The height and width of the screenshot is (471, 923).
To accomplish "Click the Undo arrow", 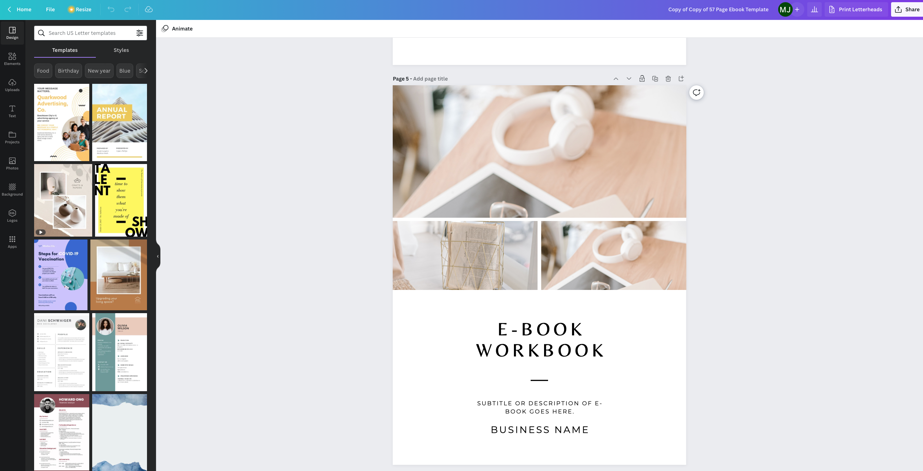I will [x=111, y=9].
